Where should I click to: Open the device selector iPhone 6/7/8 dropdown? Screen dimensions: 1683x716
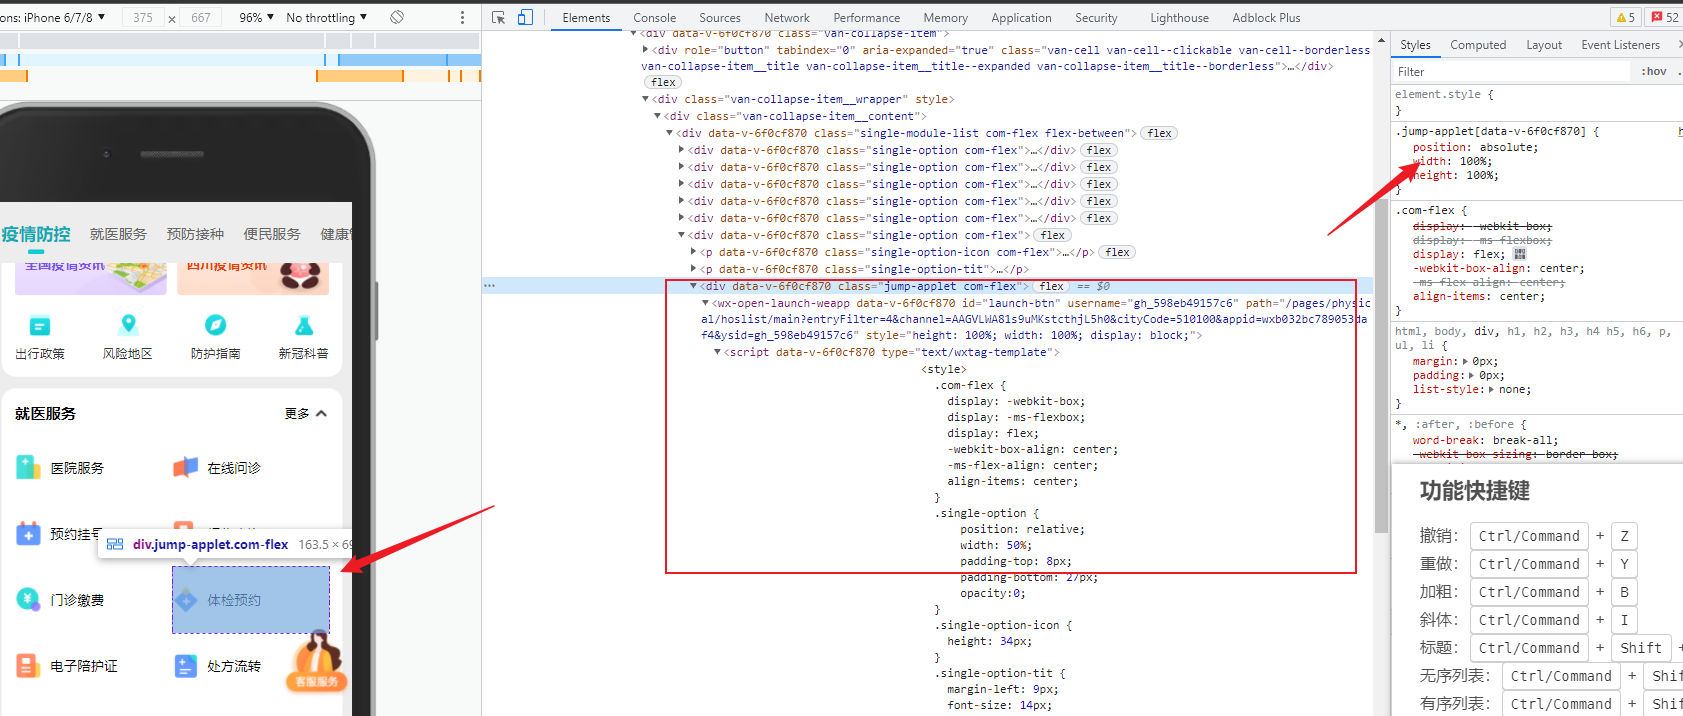[x=53, y=17]
